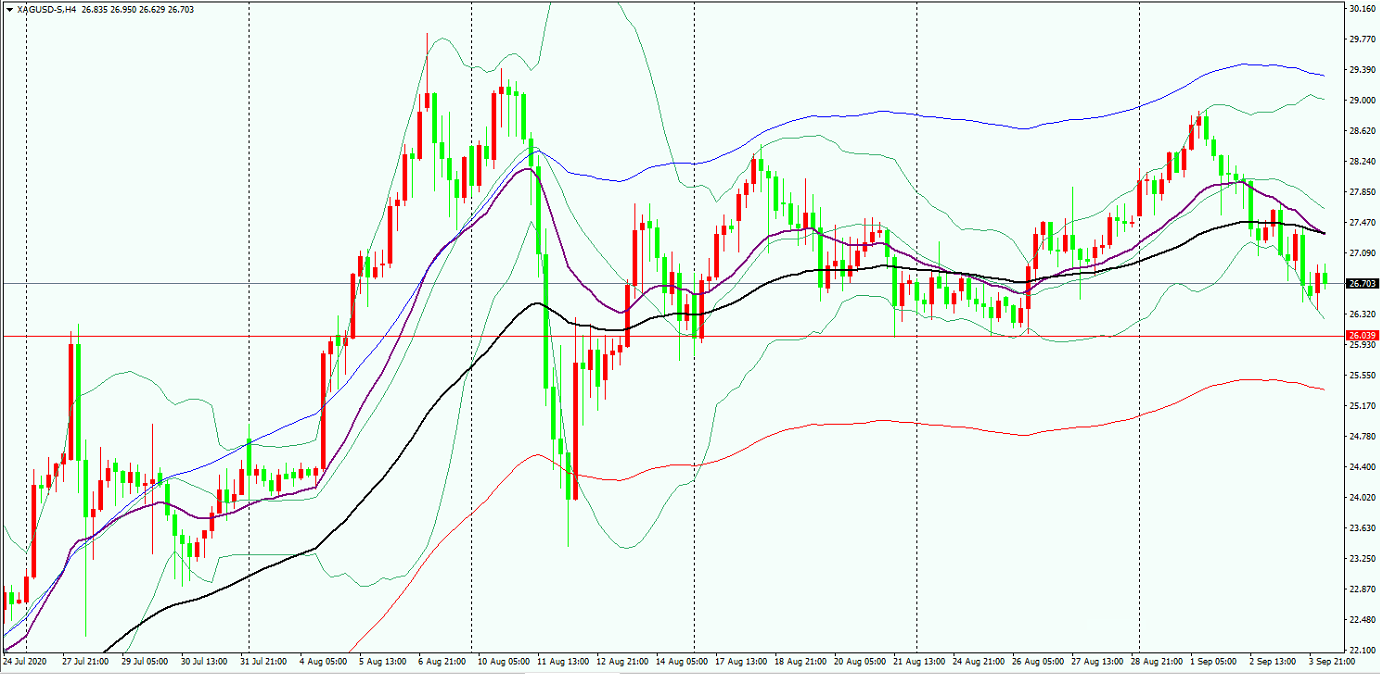Click the OHLC values in chart header
Screen dimensions: 1380x674
139,9
